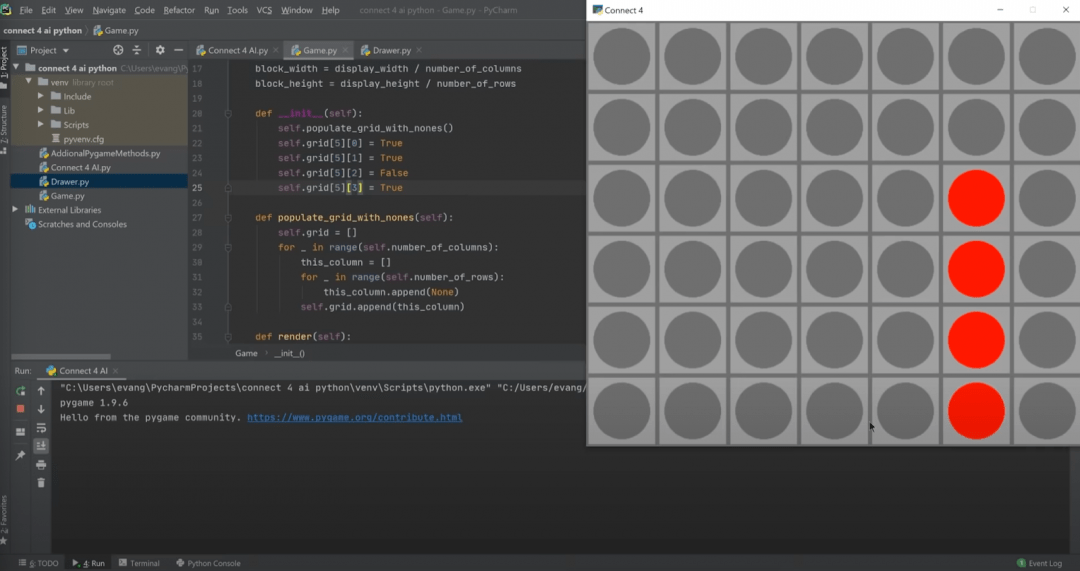
Task: Hide the Project panel with minus icon
Action: point(179,50)
